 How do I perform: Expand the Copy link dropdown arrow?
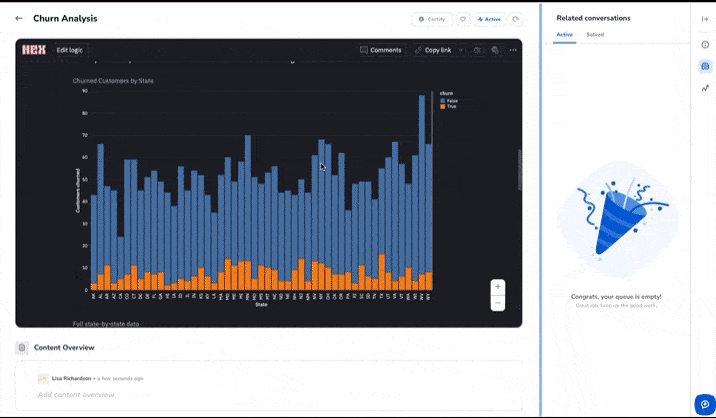(x=461, y=50)
